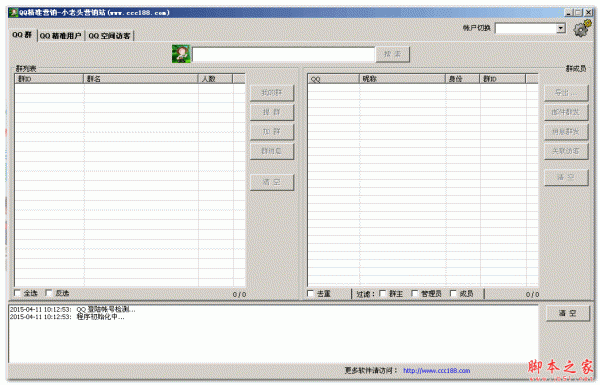Focus the search input field
The height and width of the screenshot is (385, 600).
point(283,54)
